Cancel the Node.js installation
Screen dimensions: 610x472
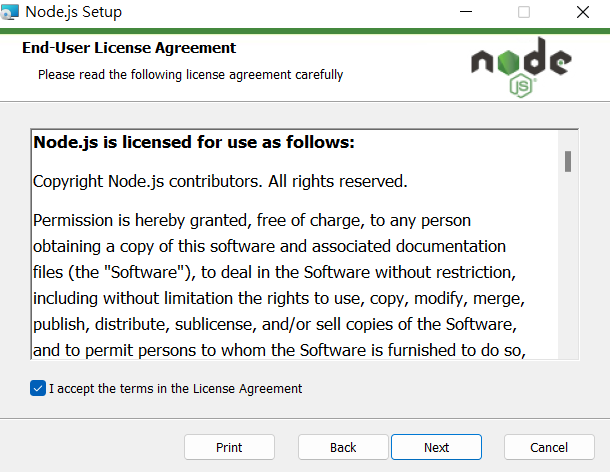point(549,447)
